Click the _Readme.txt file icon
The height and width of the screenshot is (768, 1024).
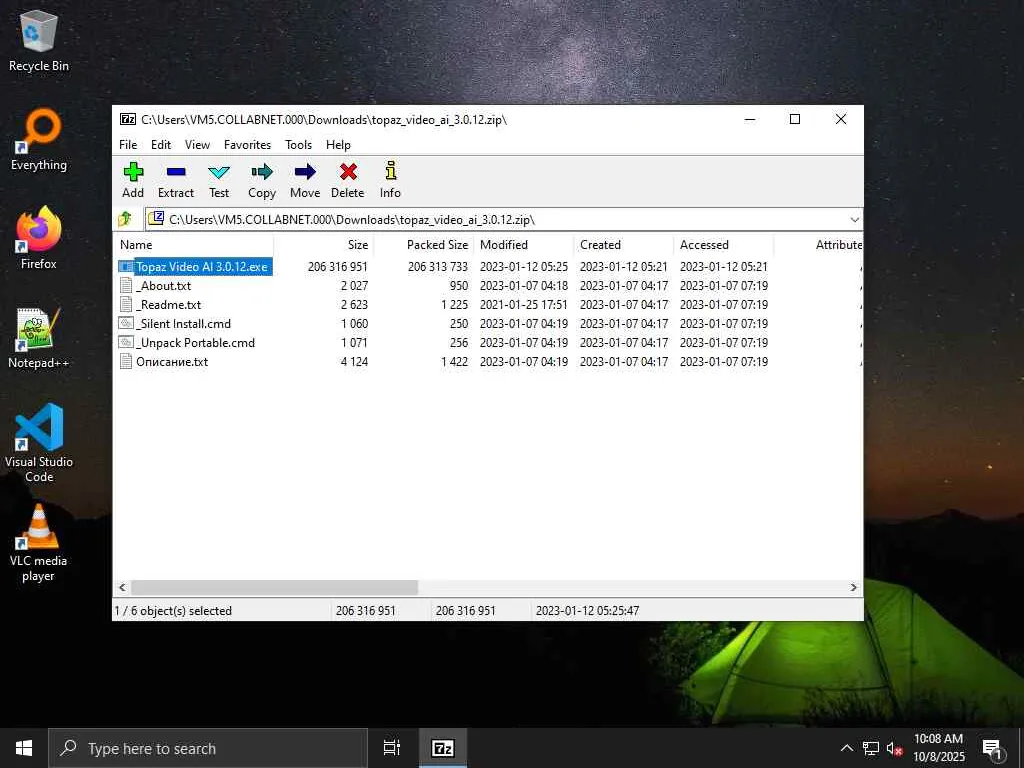(x=126, y=304)
